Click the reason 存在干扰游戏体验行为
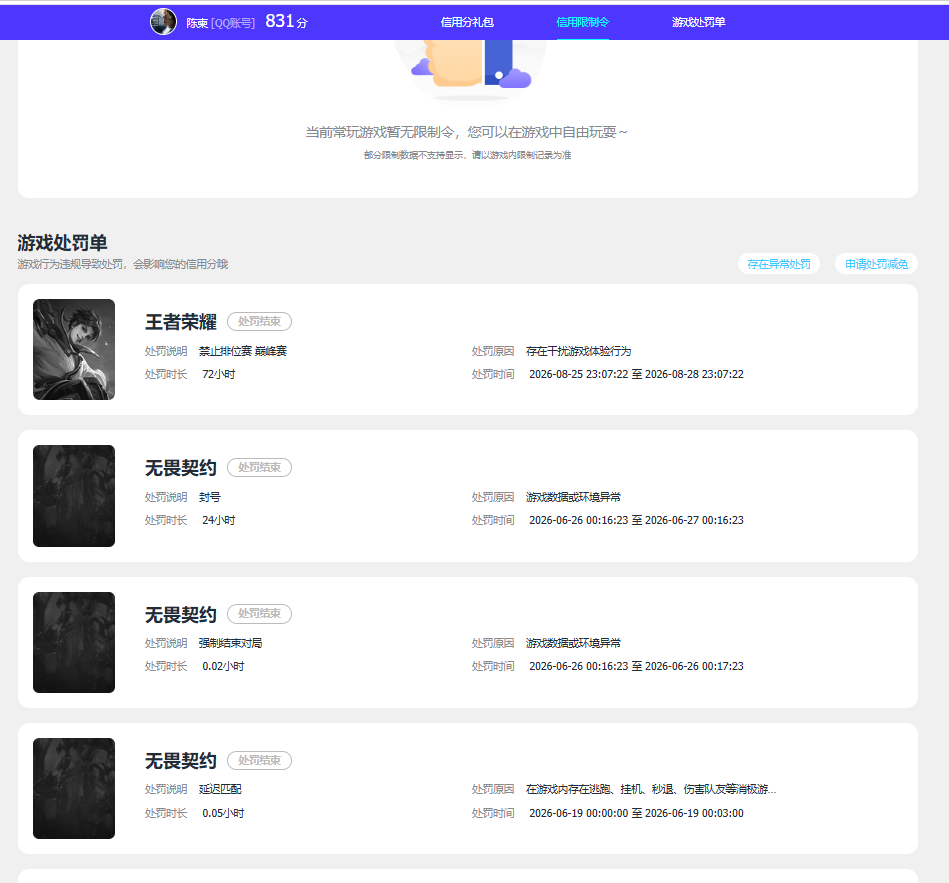Image resolution: width=949 pixels, height=883 pixels. coord(578,351)
